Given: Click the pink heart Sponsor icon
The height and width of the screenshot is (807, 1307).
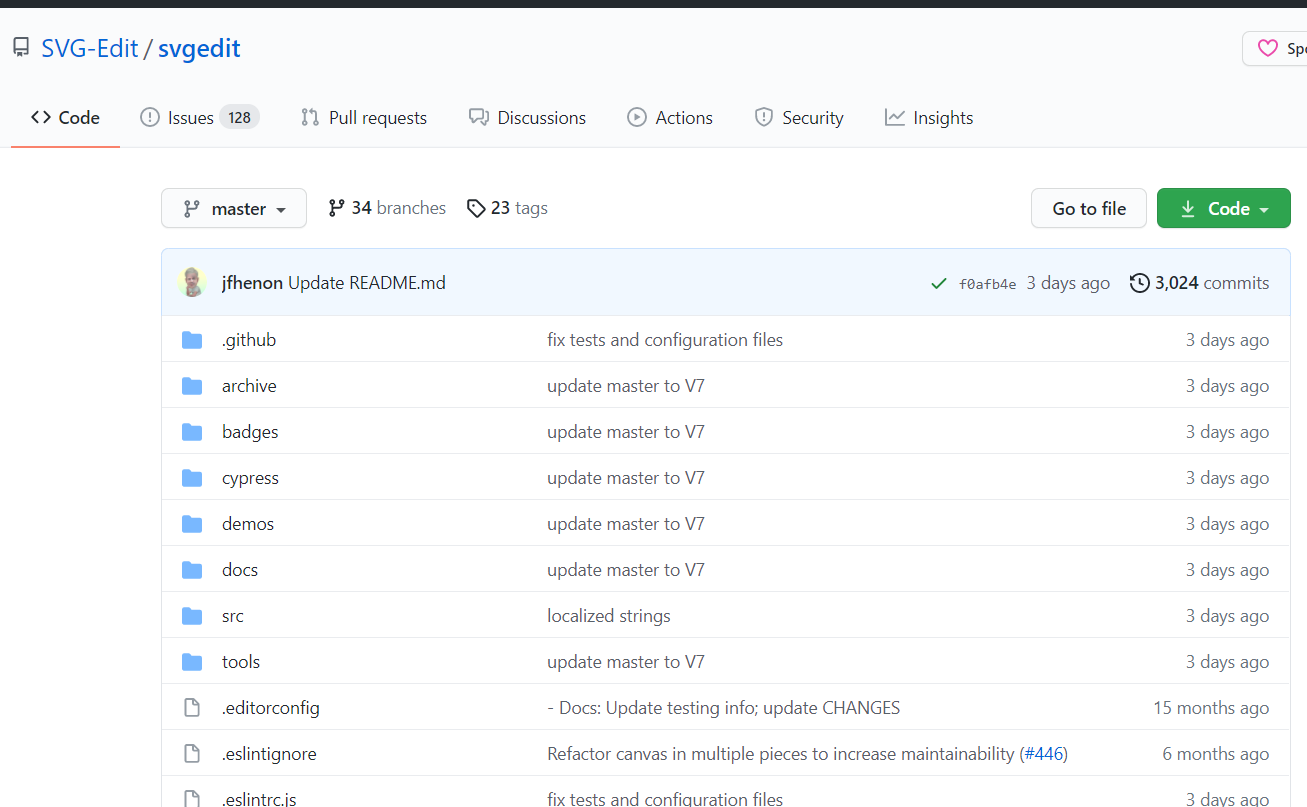Looking at the screenshot, I should pyautogui.click(x=1267, y=48).
